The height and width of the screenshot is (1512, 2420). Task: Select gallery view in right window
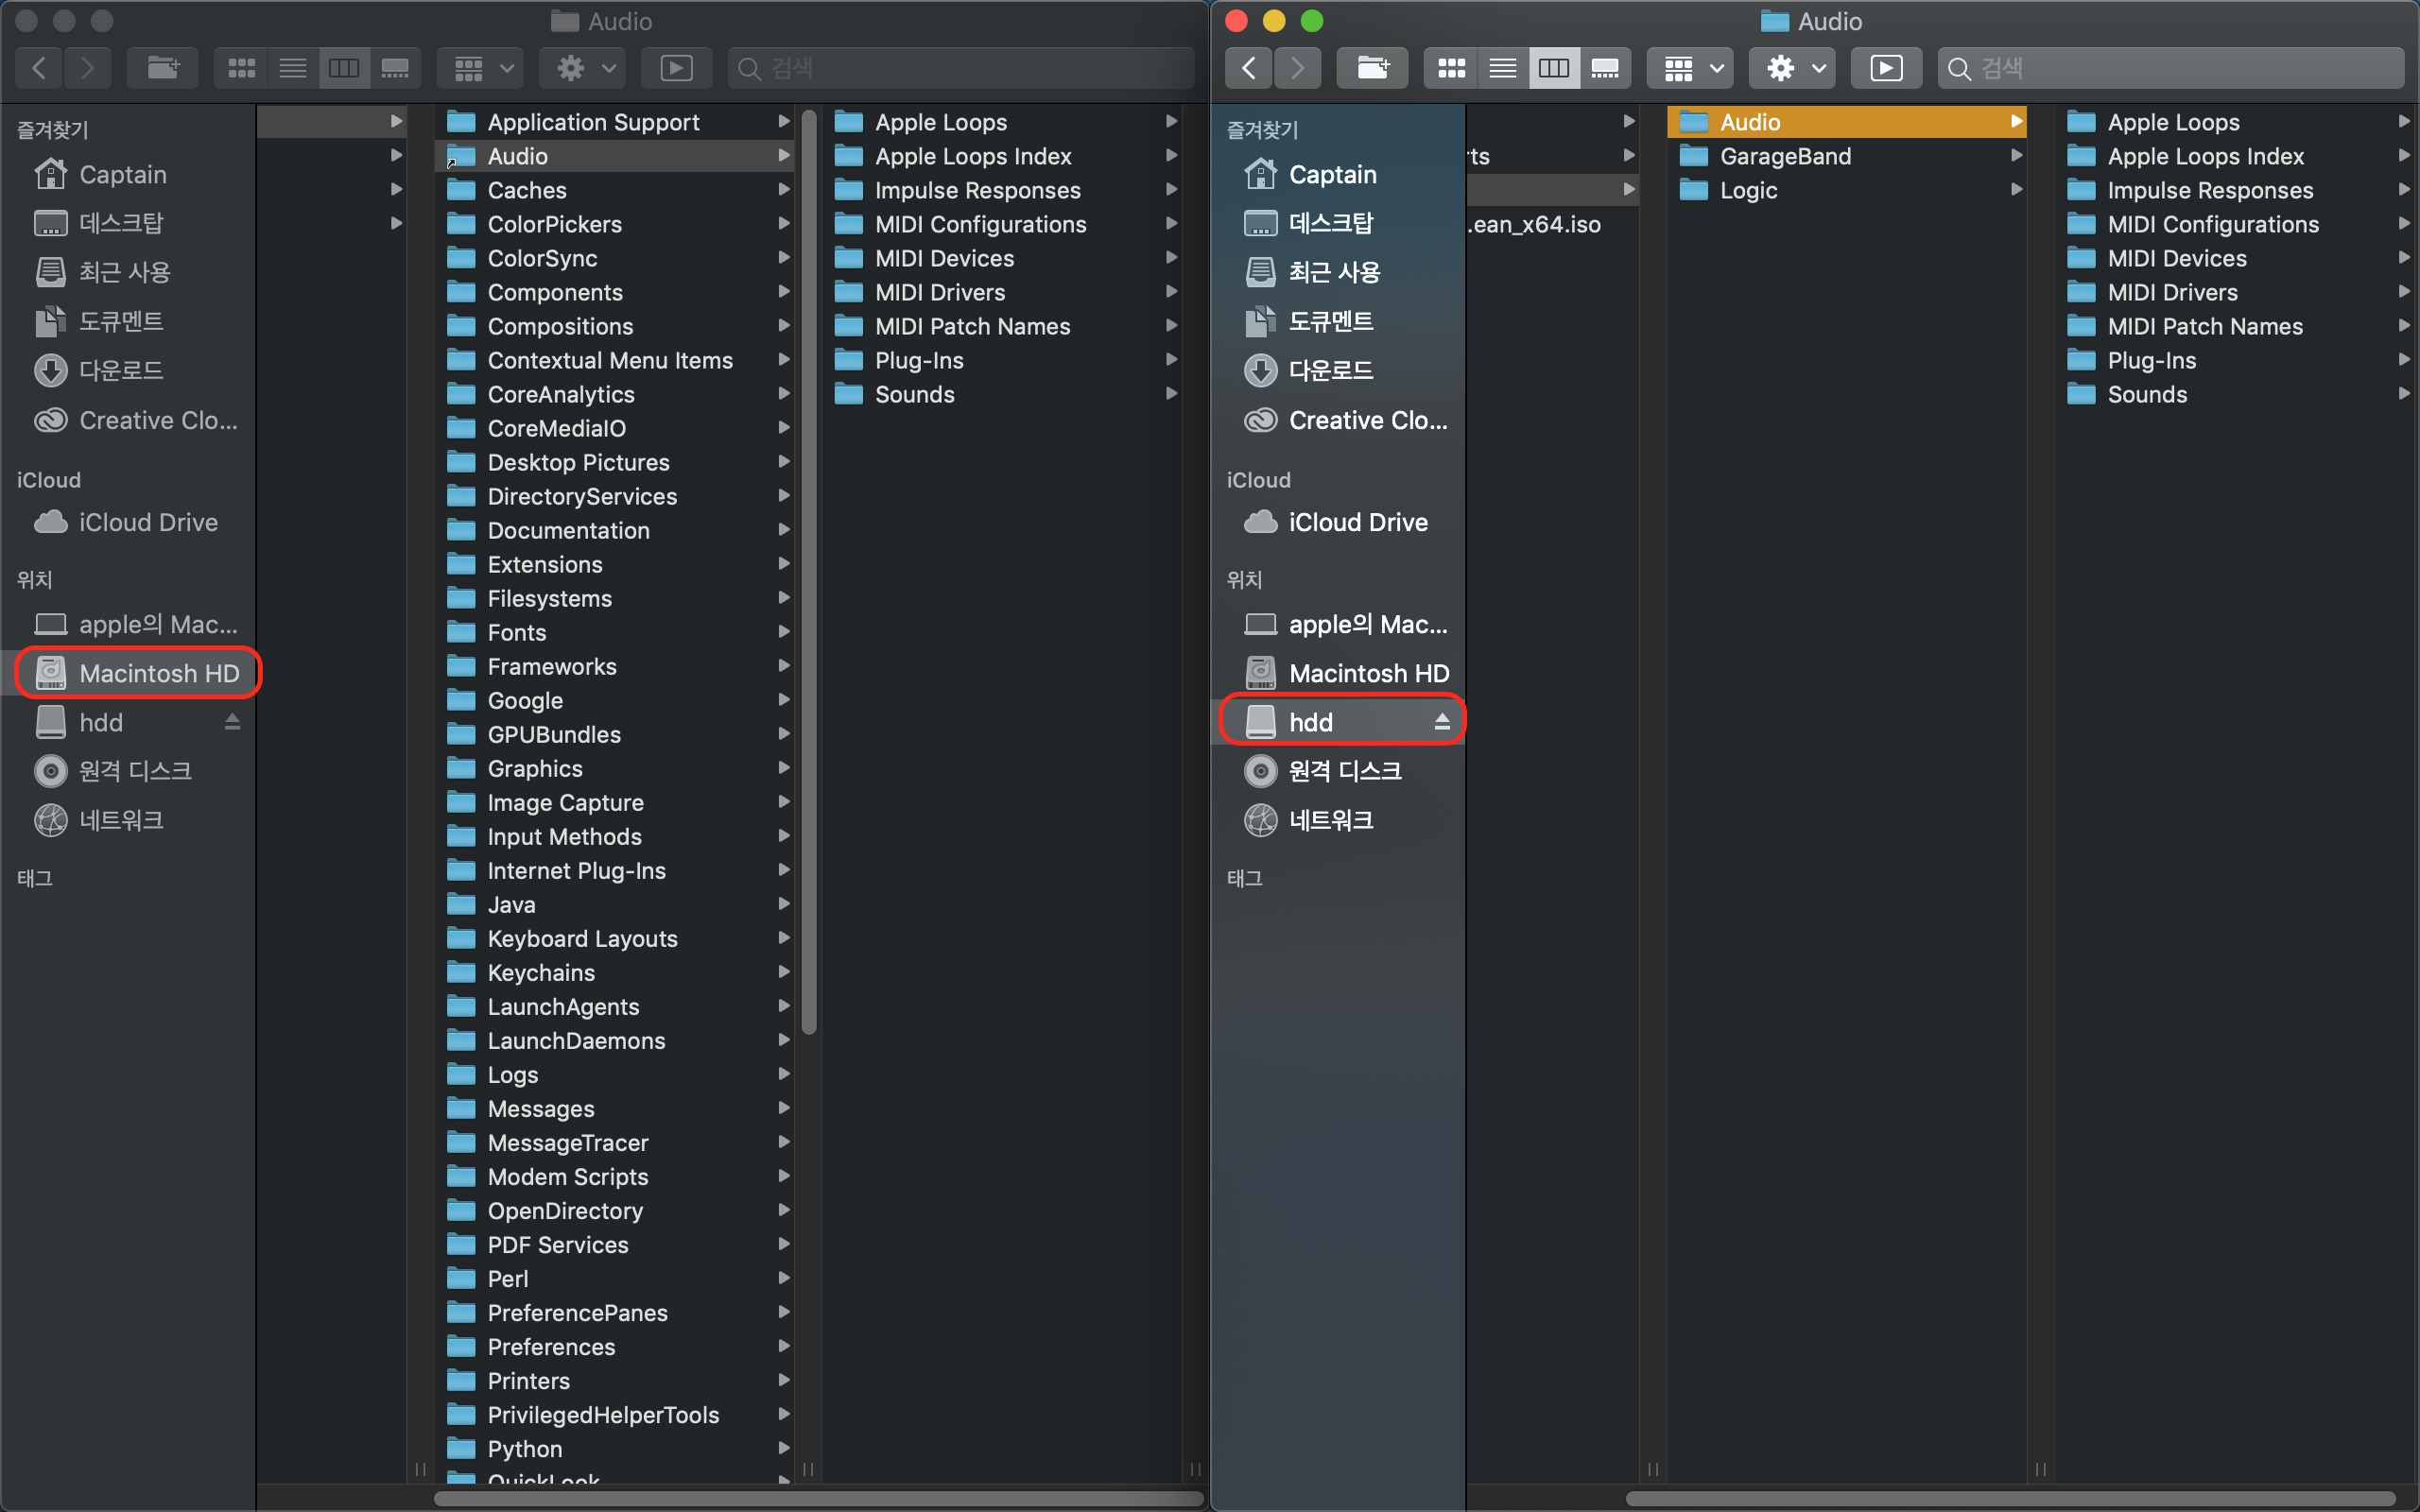[1605, 68]
